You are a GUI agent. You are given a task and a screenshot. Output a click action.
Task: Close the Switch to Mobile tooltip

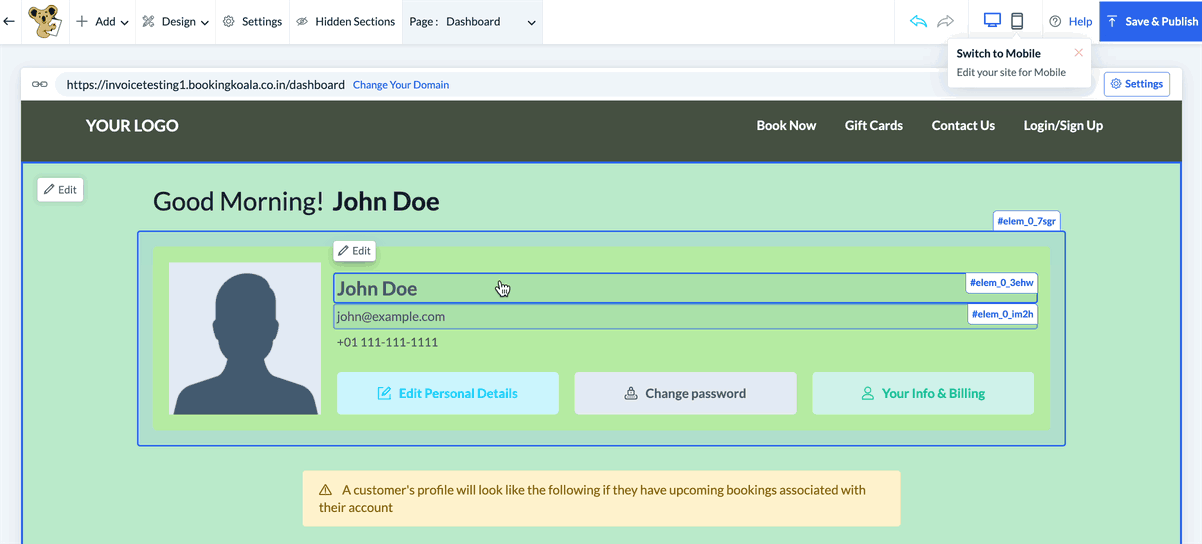click(x=1078, y=53)
